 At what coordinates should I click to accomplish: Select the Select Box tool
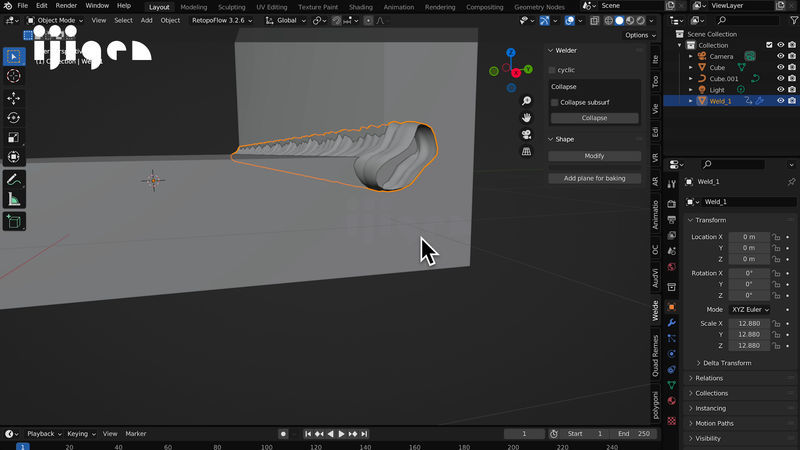14,57
